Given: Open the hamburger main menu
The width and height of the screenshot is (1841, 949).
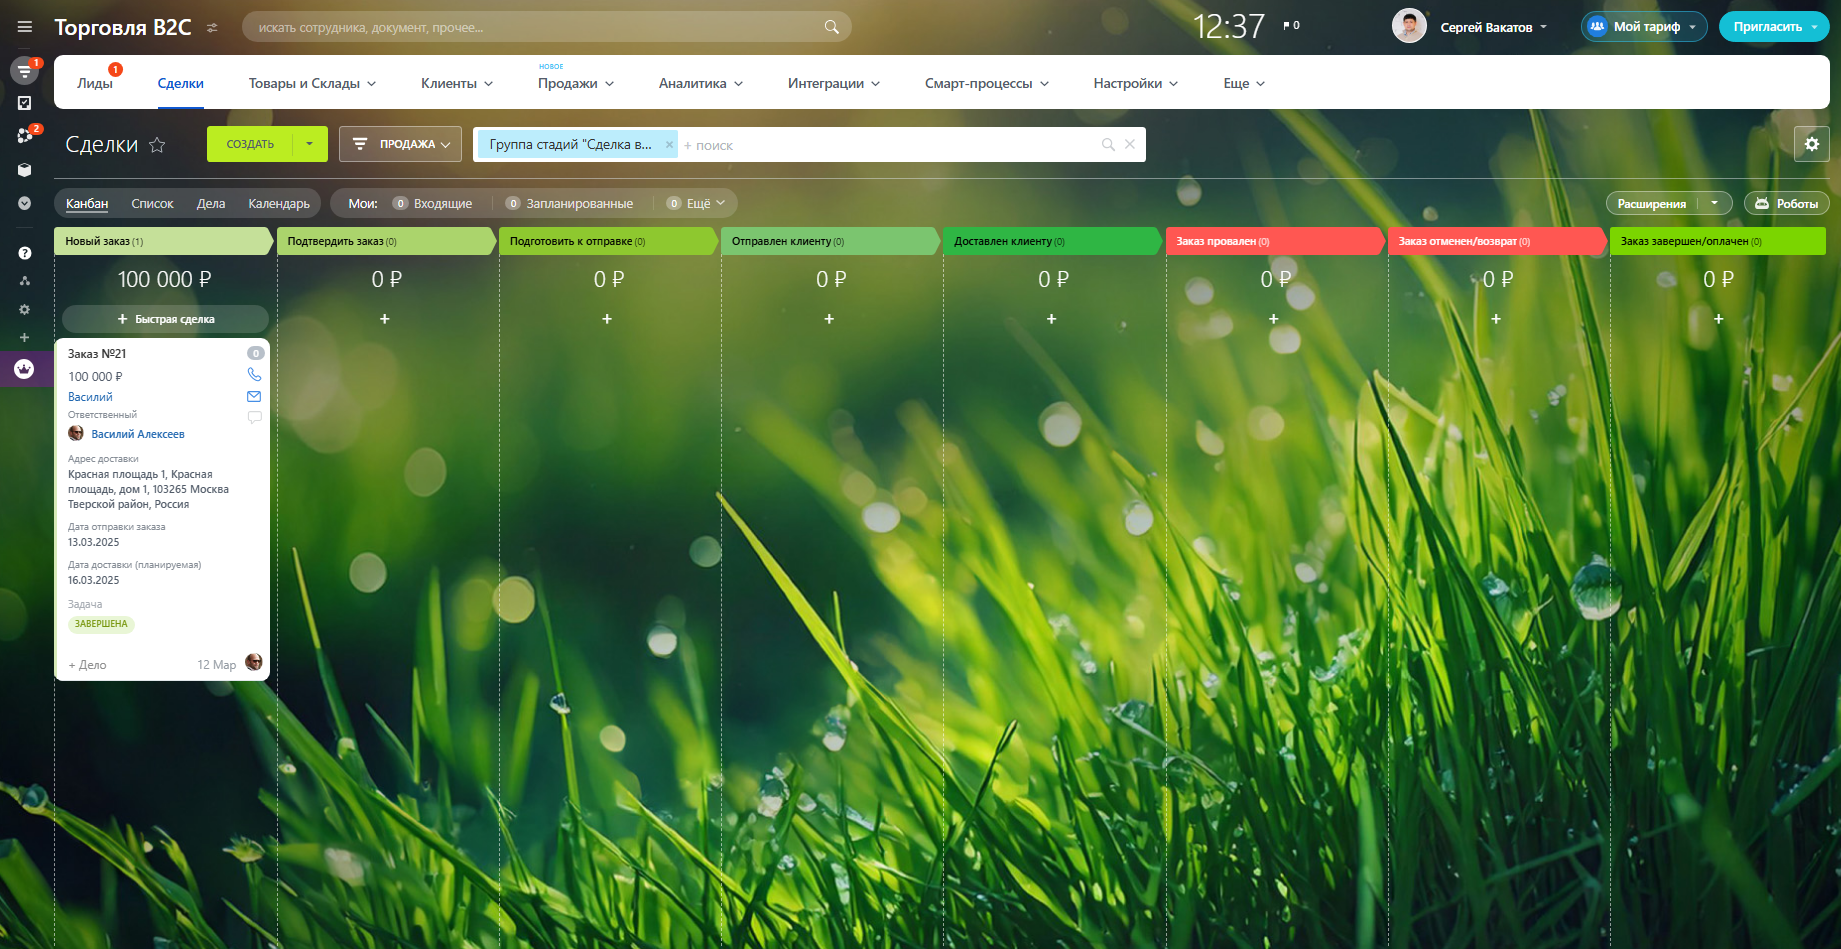Looking at the screenshot, I should [25, 27].
